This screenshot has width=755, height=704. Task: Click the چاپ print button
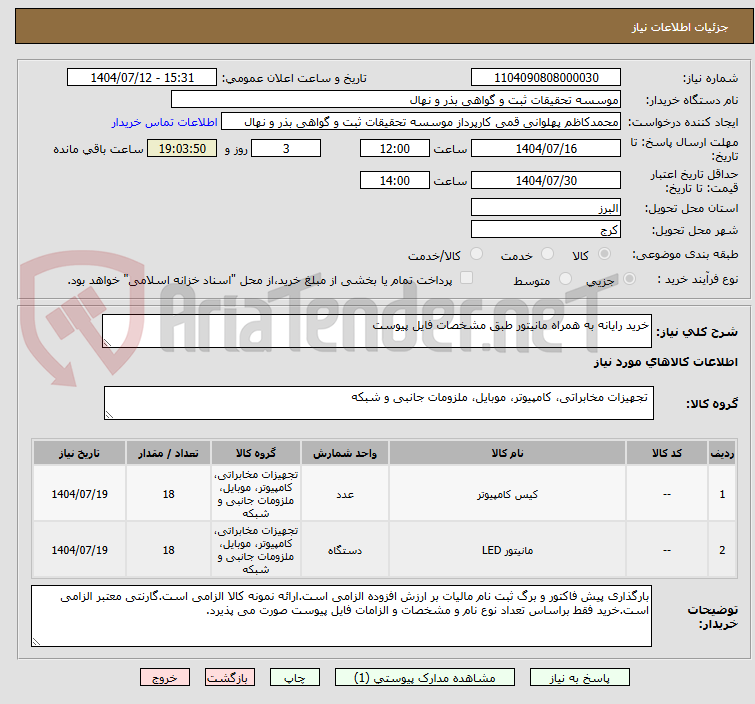295,678
